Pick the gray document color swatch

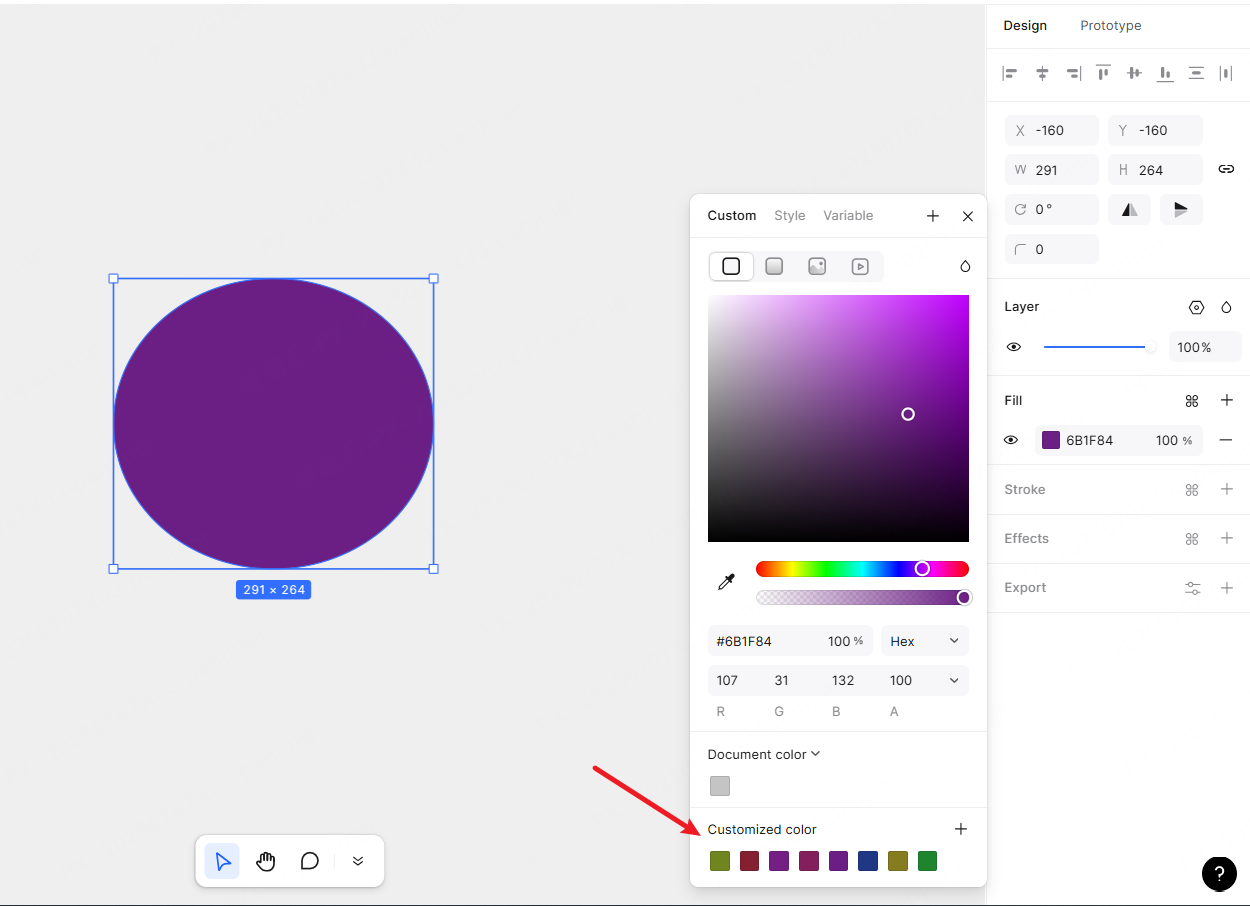pos(720,786)
